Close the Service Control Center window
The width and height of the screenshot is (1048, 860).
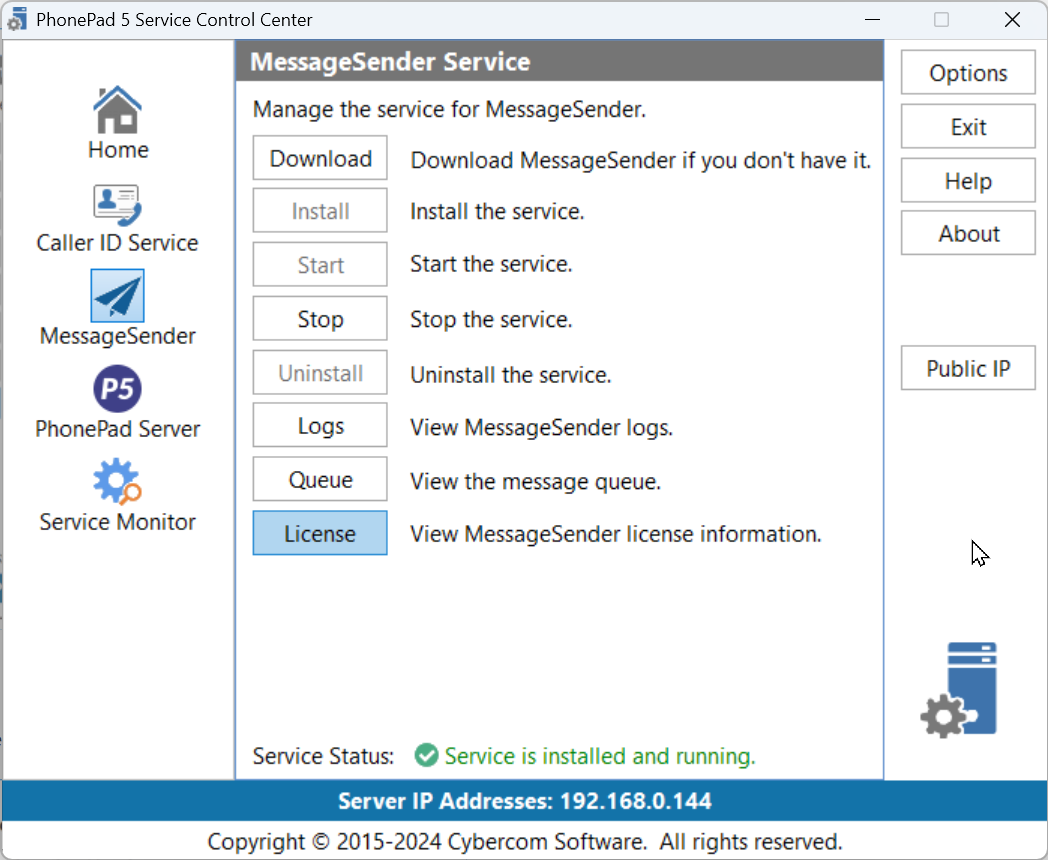[1012, 19]
